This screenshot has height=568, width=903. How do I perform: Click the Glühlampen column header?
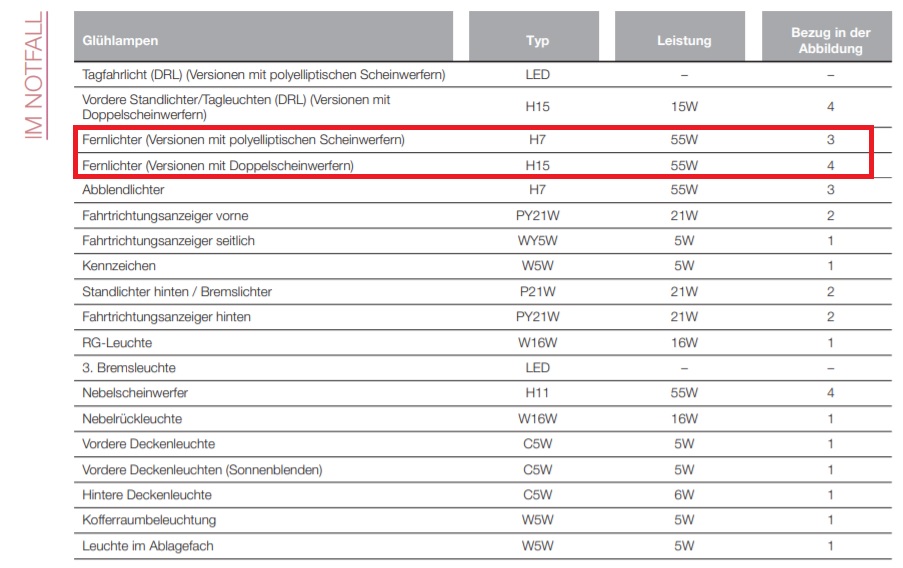pos(120,41)
